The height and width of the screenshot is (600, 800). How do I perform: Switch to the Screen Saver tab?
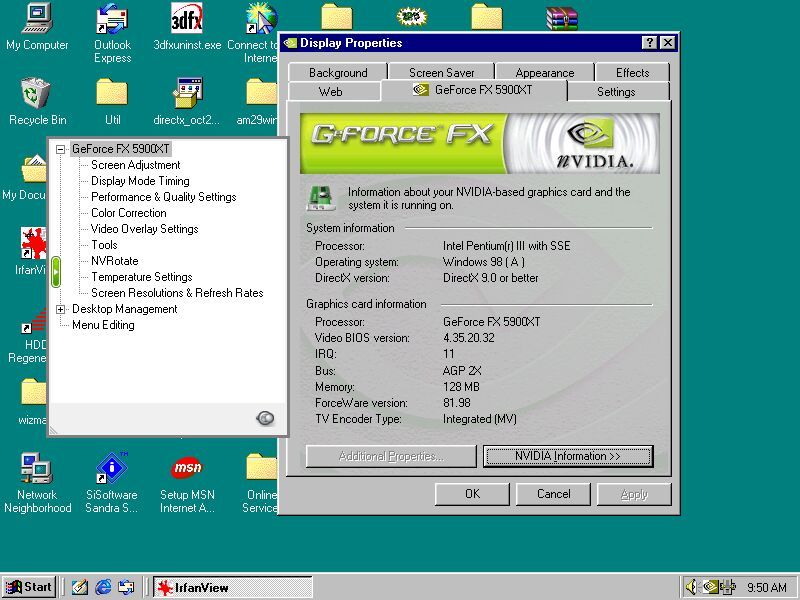[441, 72]
